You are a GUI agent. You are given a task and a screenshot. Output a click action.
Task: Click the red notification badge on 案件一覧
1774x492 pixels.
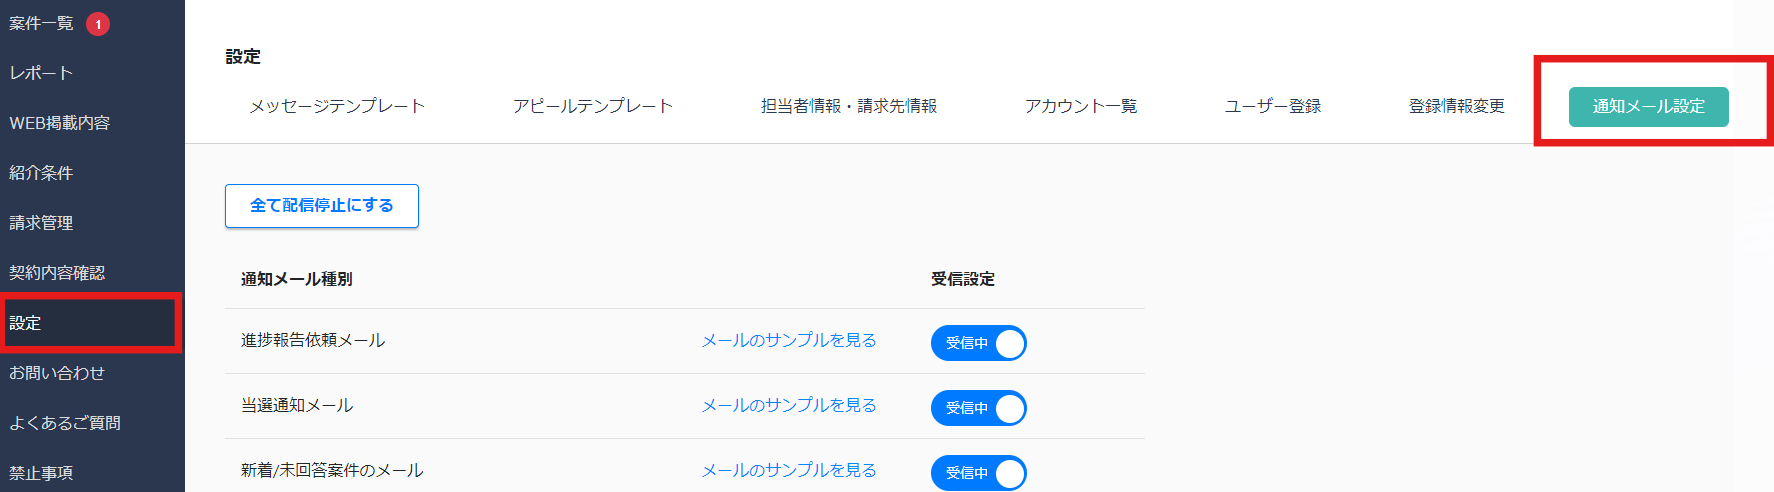click(x=98, y=24)
